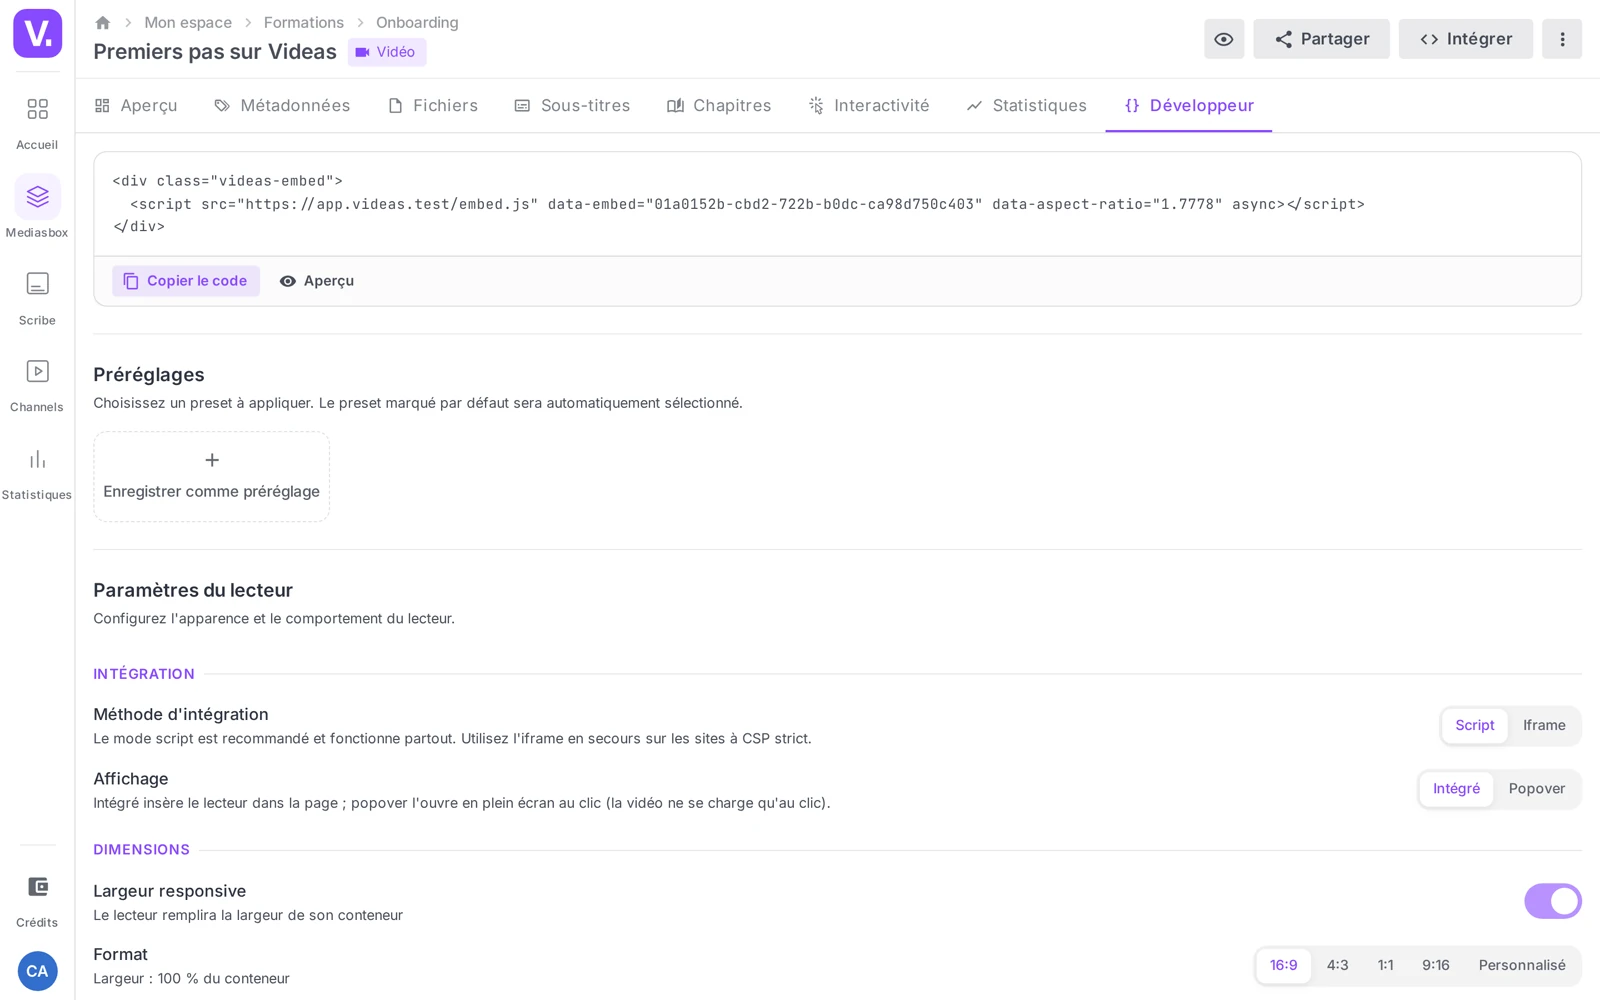Switch to the Aperçu tab
This screenshot has height=1000, width=1600.
[x=136, y=105]
